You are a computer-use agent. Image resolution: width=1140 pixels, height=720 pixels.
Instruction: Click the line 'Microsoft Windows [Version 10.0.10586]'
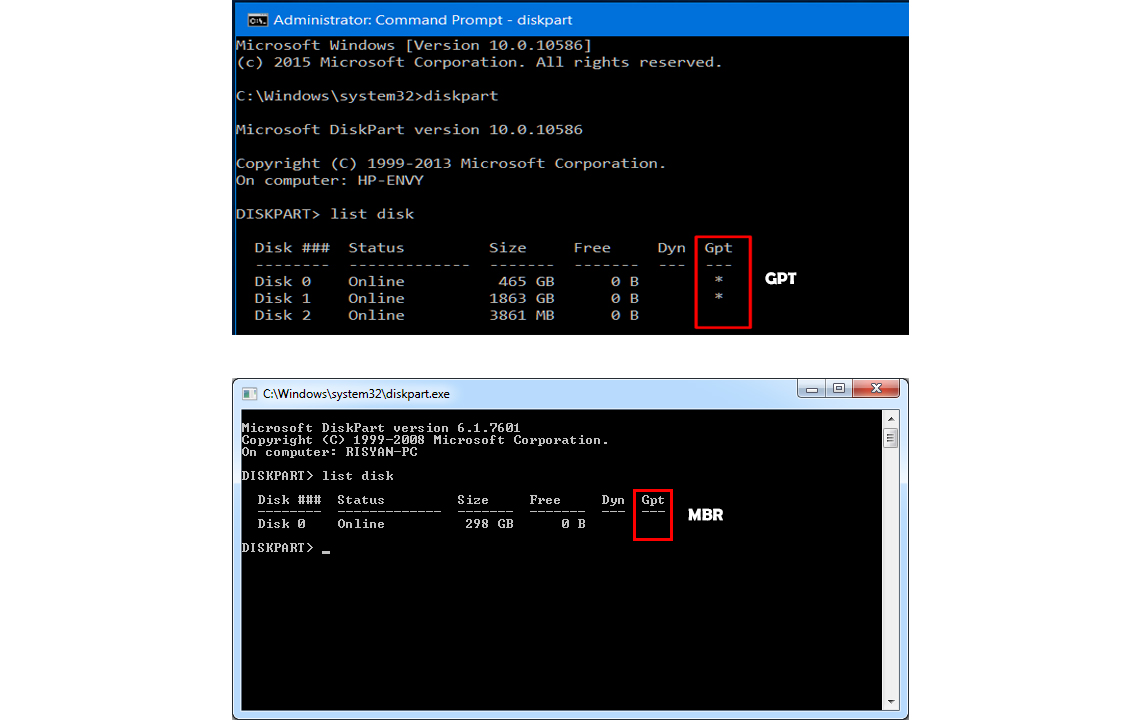tap(414, 45)
